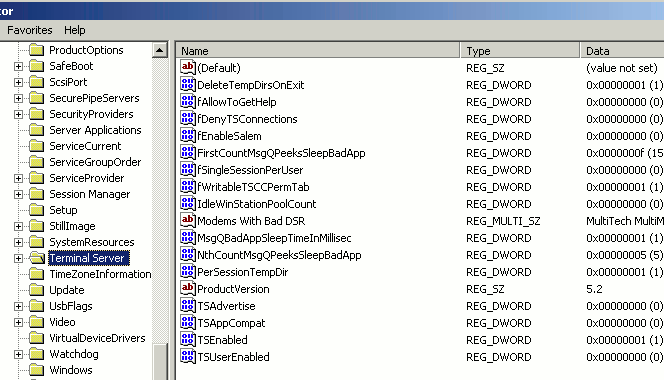Expand the StillImage key
Screen dimensions: 664x380
18,226
